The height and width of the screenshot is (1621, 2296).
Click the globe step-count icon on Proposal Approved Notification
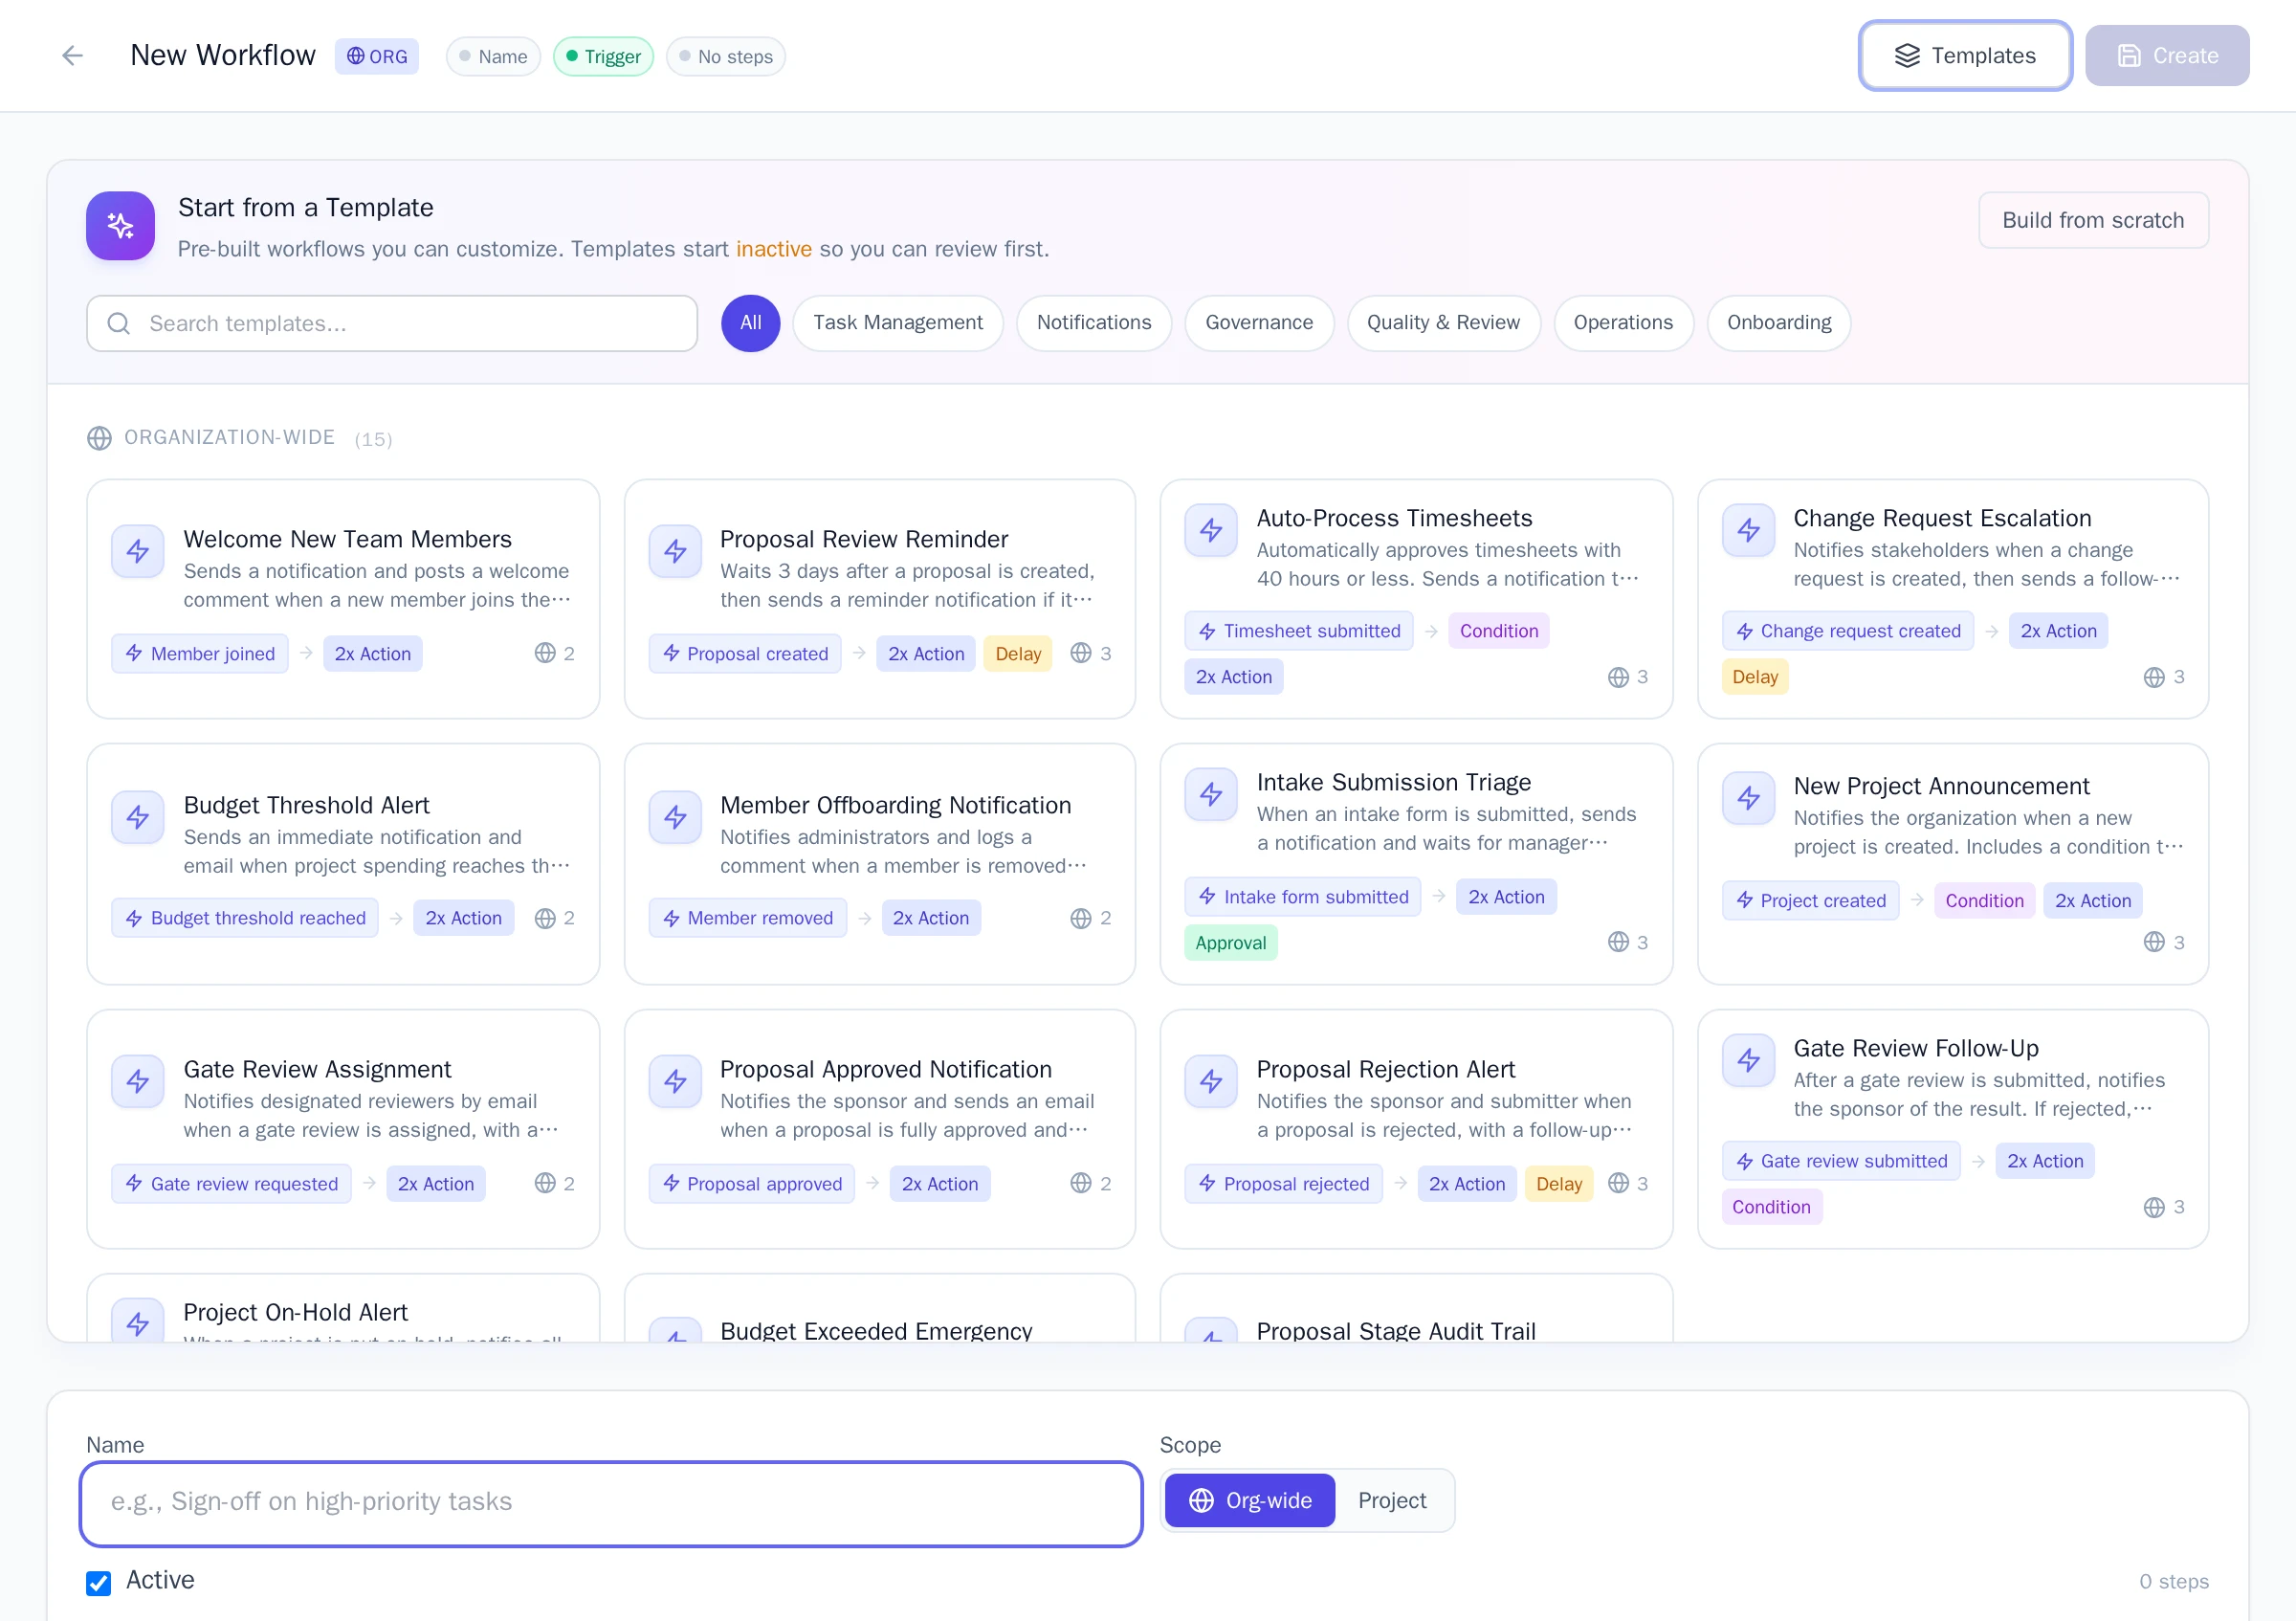pyautogui.click(x=1081, y=1183)
